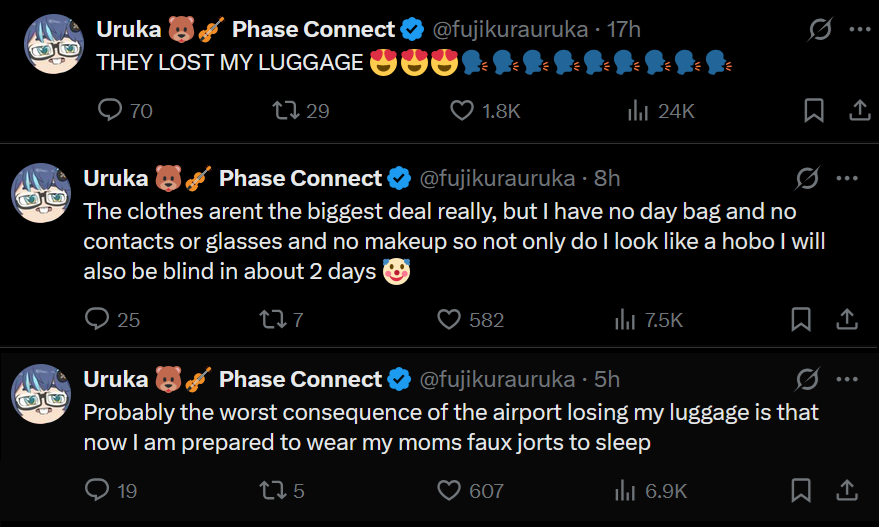
Task: Open the more menu on the 8h tweet
Action: tap(846, 179)
